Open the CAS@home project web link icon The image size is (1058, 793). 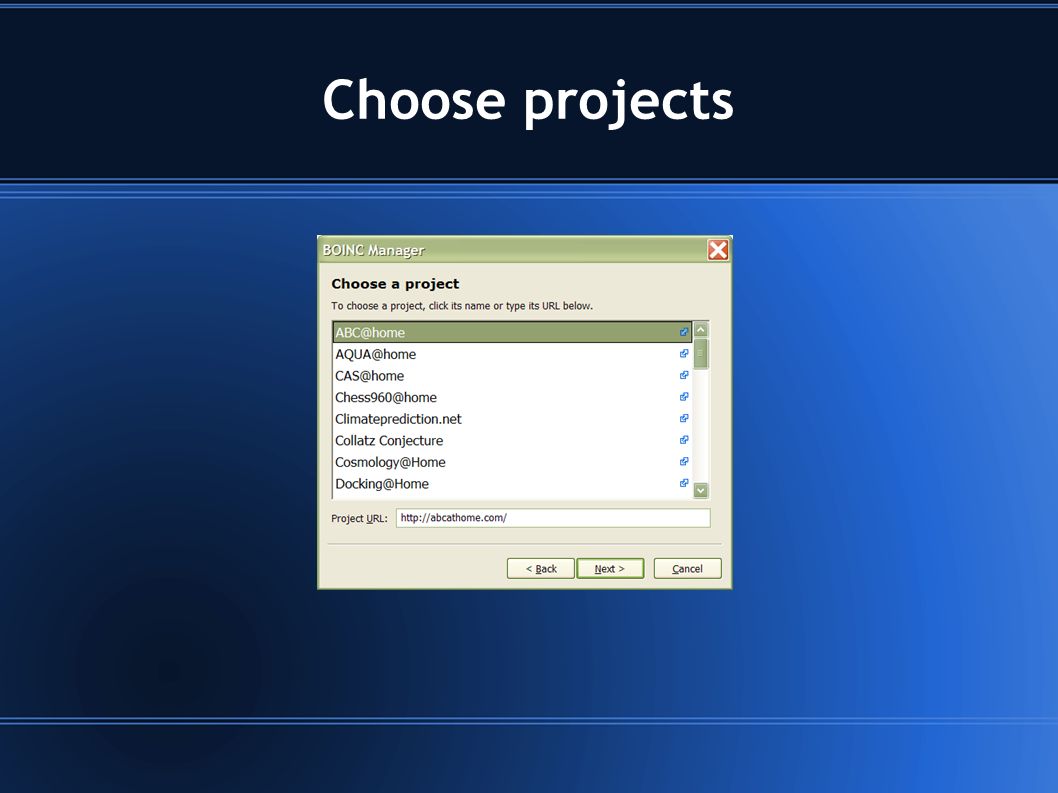click(x=684, y=375)
